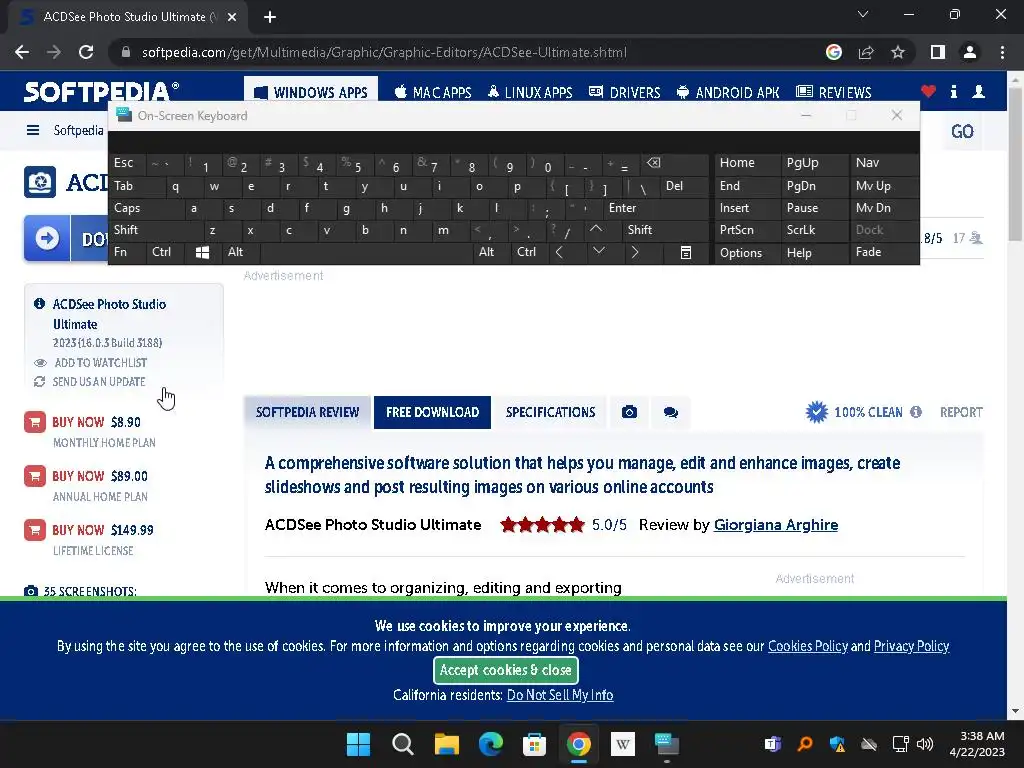Click the context menu key on On-Screen Keyboard
The width and height of the screenshot is (1024, 768).
pos(686,252)
